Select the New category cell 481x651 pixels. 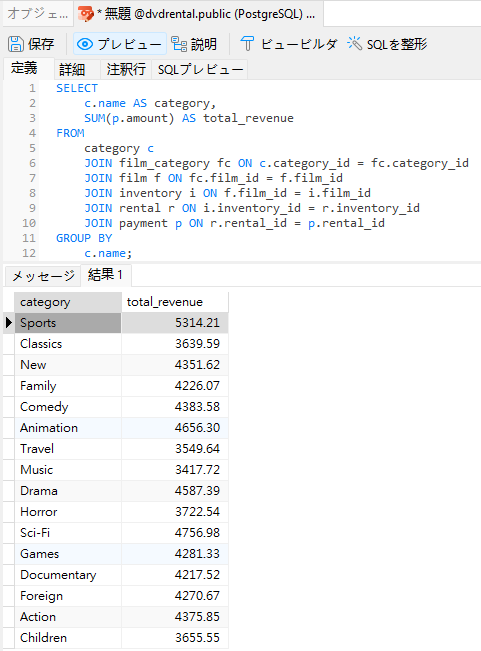pyautogui.click(x=68, y=365)
